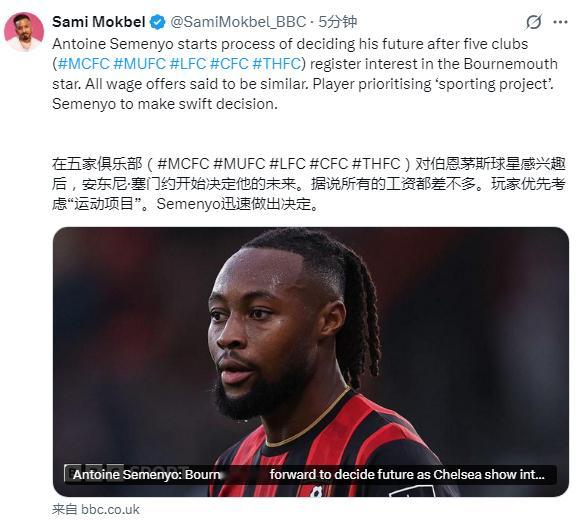Click the English tweet body text
Viewport: 578px width, 521px height.
(x=305, y=74)
